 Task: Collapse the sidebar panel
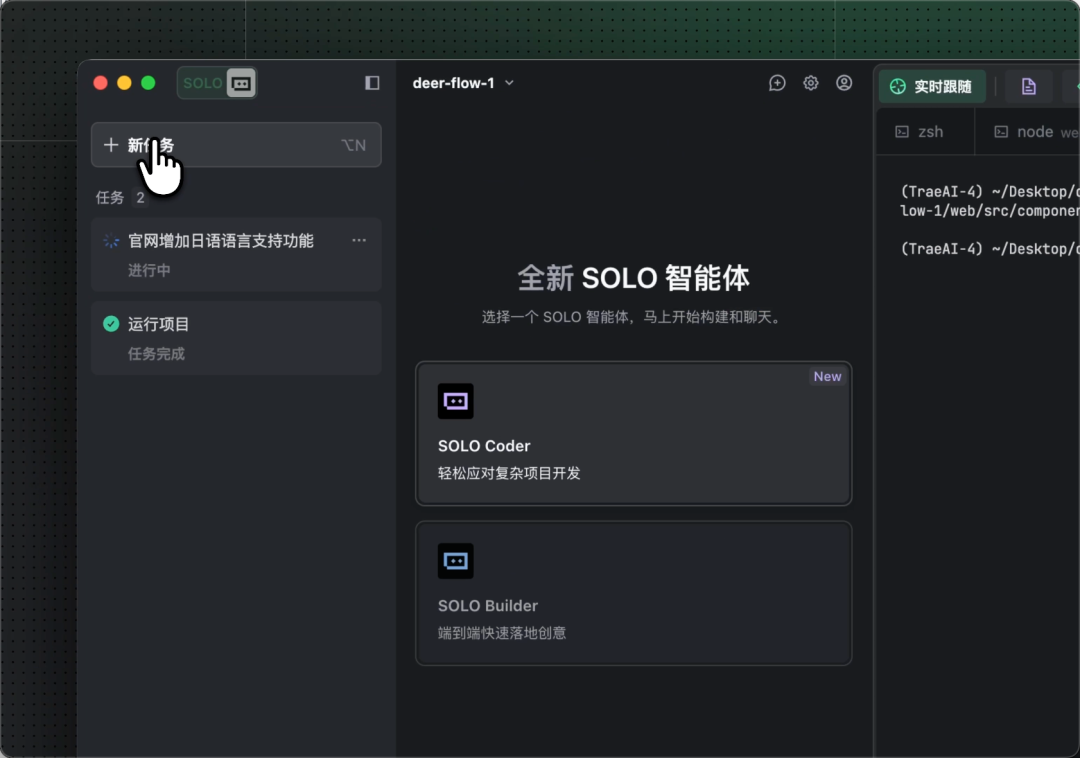(372, 83)
